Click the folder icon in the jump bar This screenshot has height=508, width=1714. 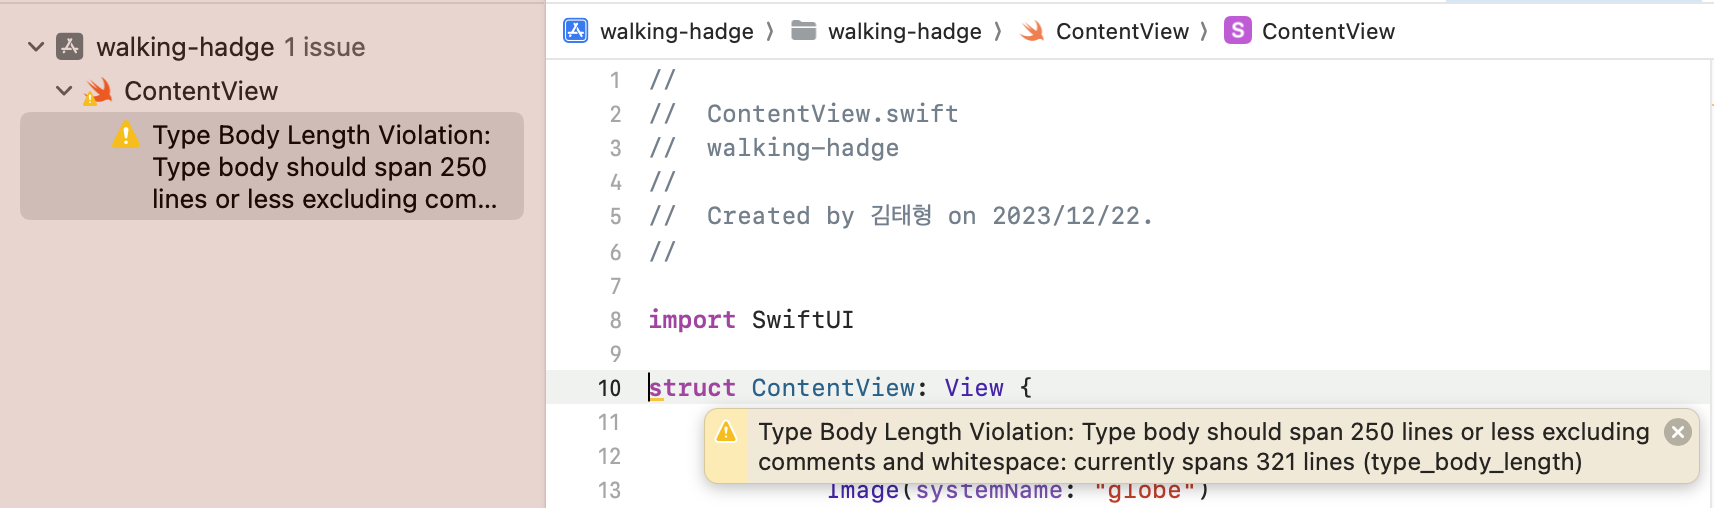(804, 31)
